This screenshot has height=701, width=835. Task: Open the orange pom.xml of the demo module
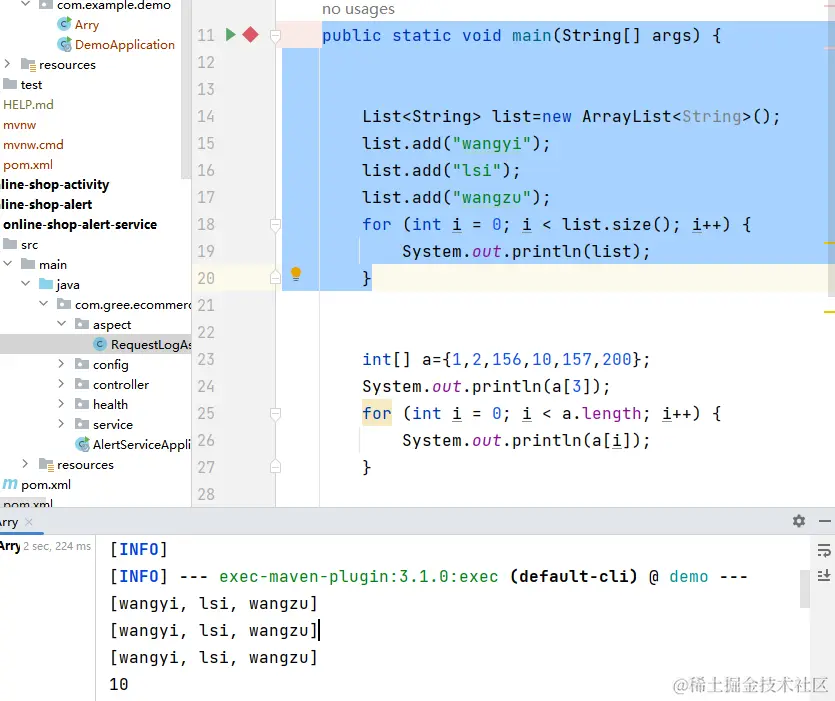point(28,165)
